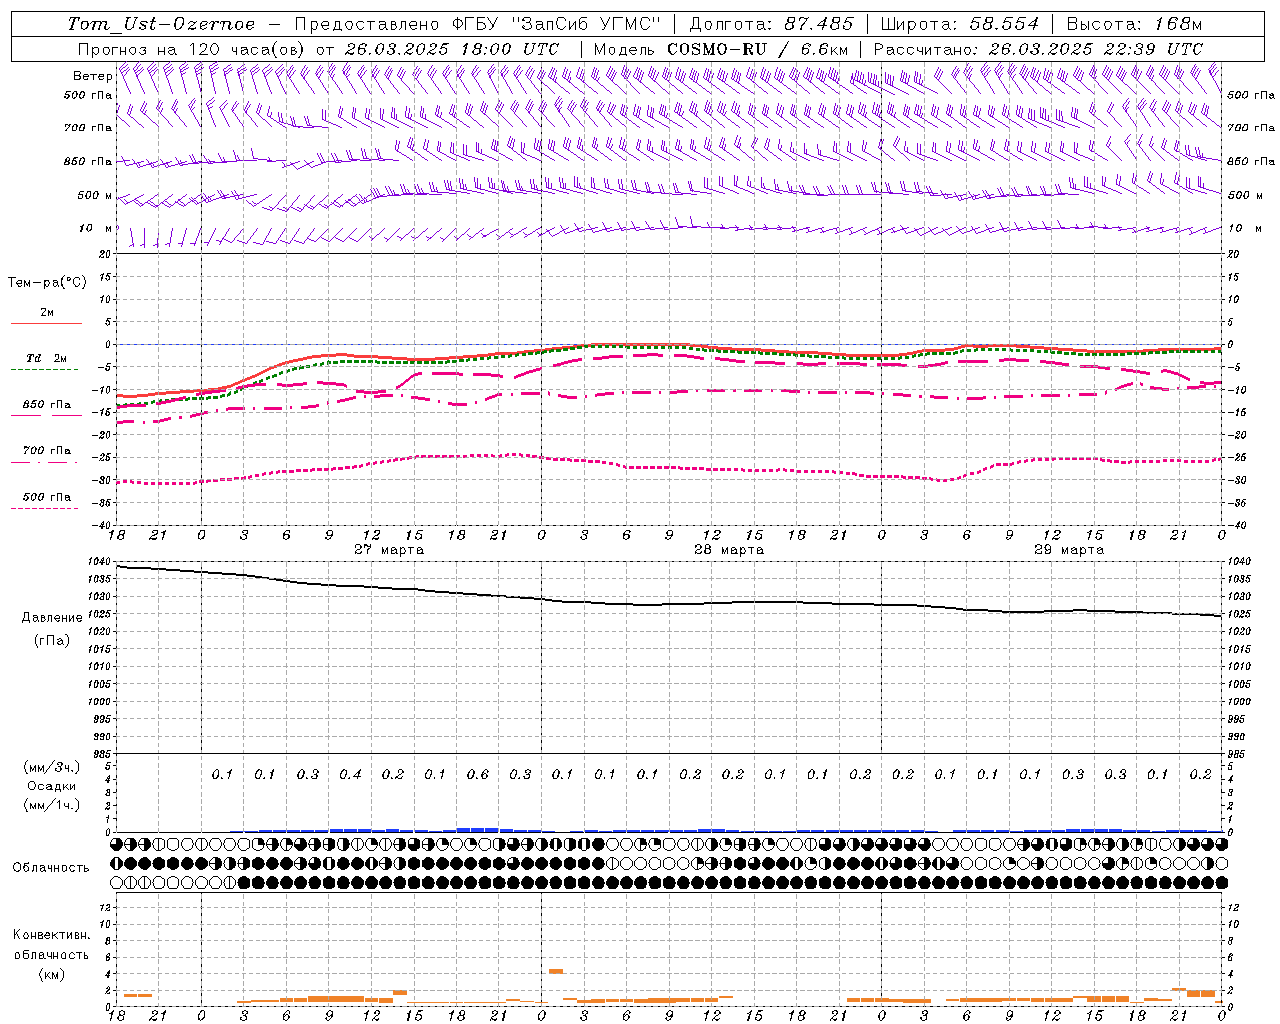This screenshot has width=1280, height=1024.
Task: Select the (мм/3ч.) precipitation unit label
Action: click(x=52, y=767)
